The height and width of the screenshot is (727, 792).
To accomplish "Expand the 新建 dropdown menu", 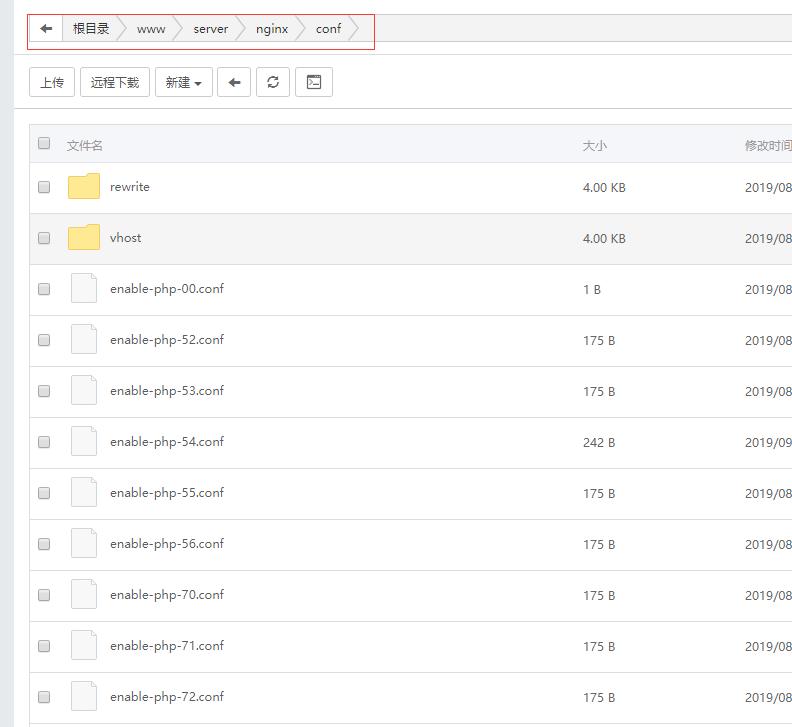I will [184, 82].
